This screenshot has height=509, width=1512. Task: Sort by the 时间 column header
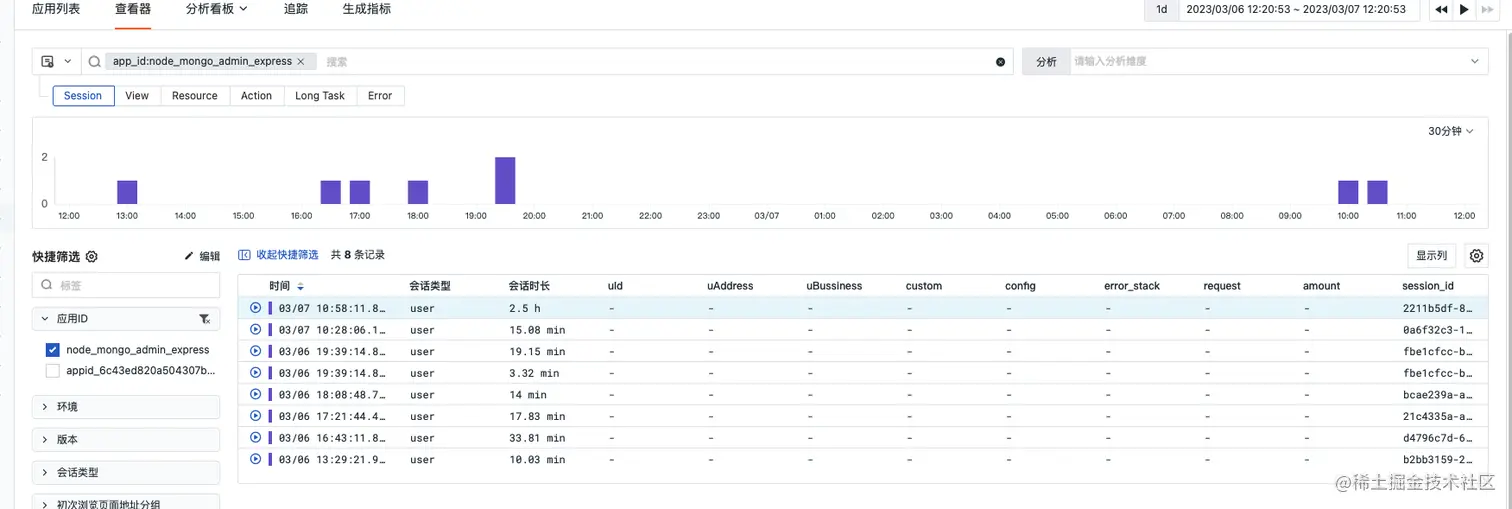tap(286, 286)
